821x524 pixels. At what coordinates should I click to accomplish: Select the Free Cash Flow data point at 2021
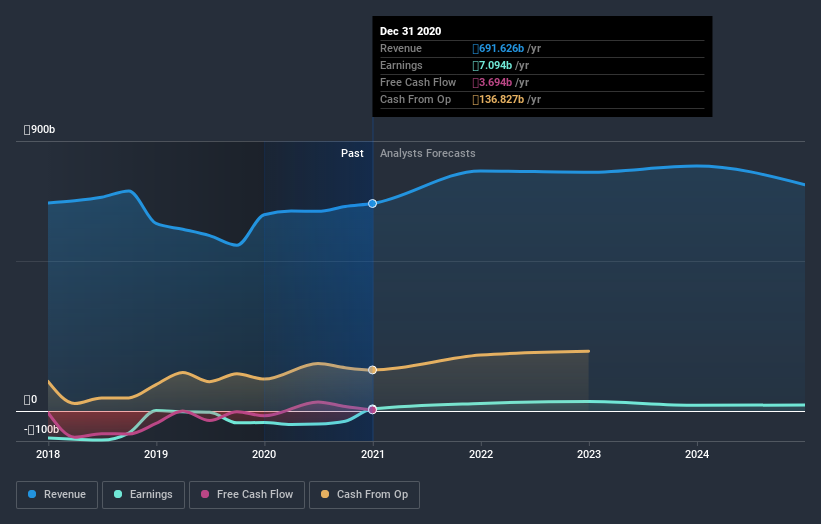click(372, 409)
